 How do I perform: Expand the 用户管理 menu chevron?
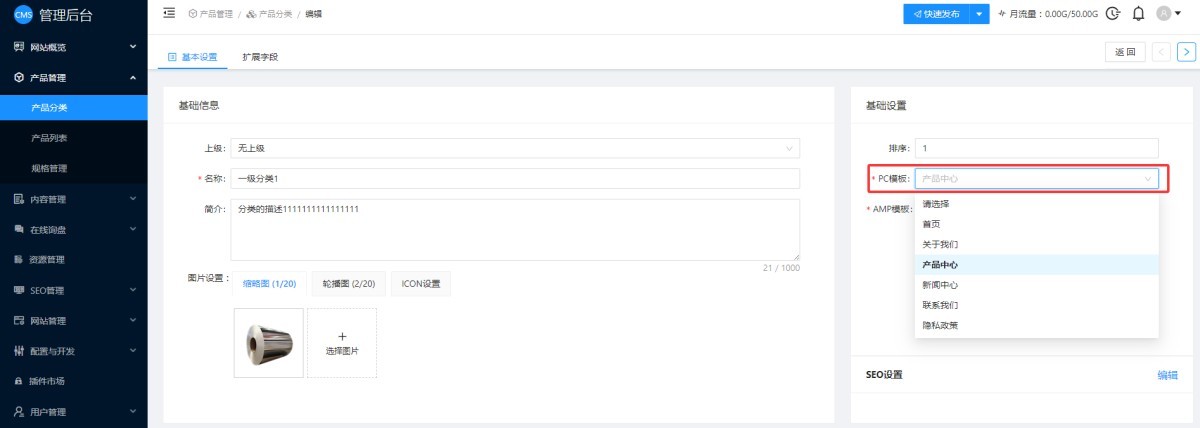[133, 412]
